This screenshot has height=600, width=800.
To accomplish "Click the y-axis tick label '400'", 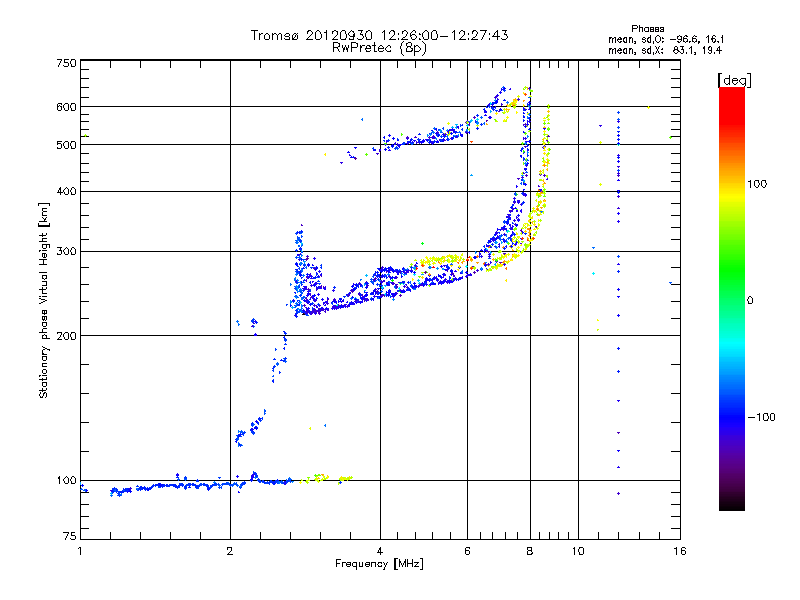I will tap(66, 192).
